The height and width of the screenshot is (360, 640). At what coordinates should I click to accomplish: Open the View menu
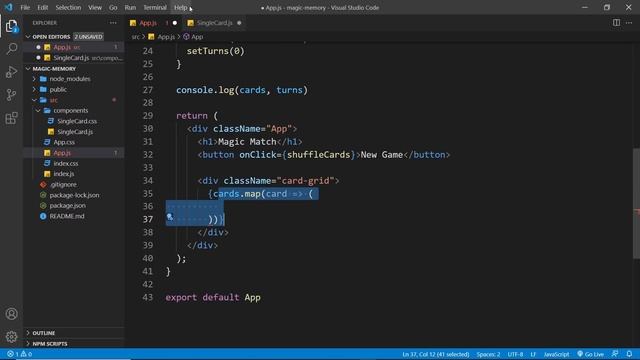(x=95, y=7)
